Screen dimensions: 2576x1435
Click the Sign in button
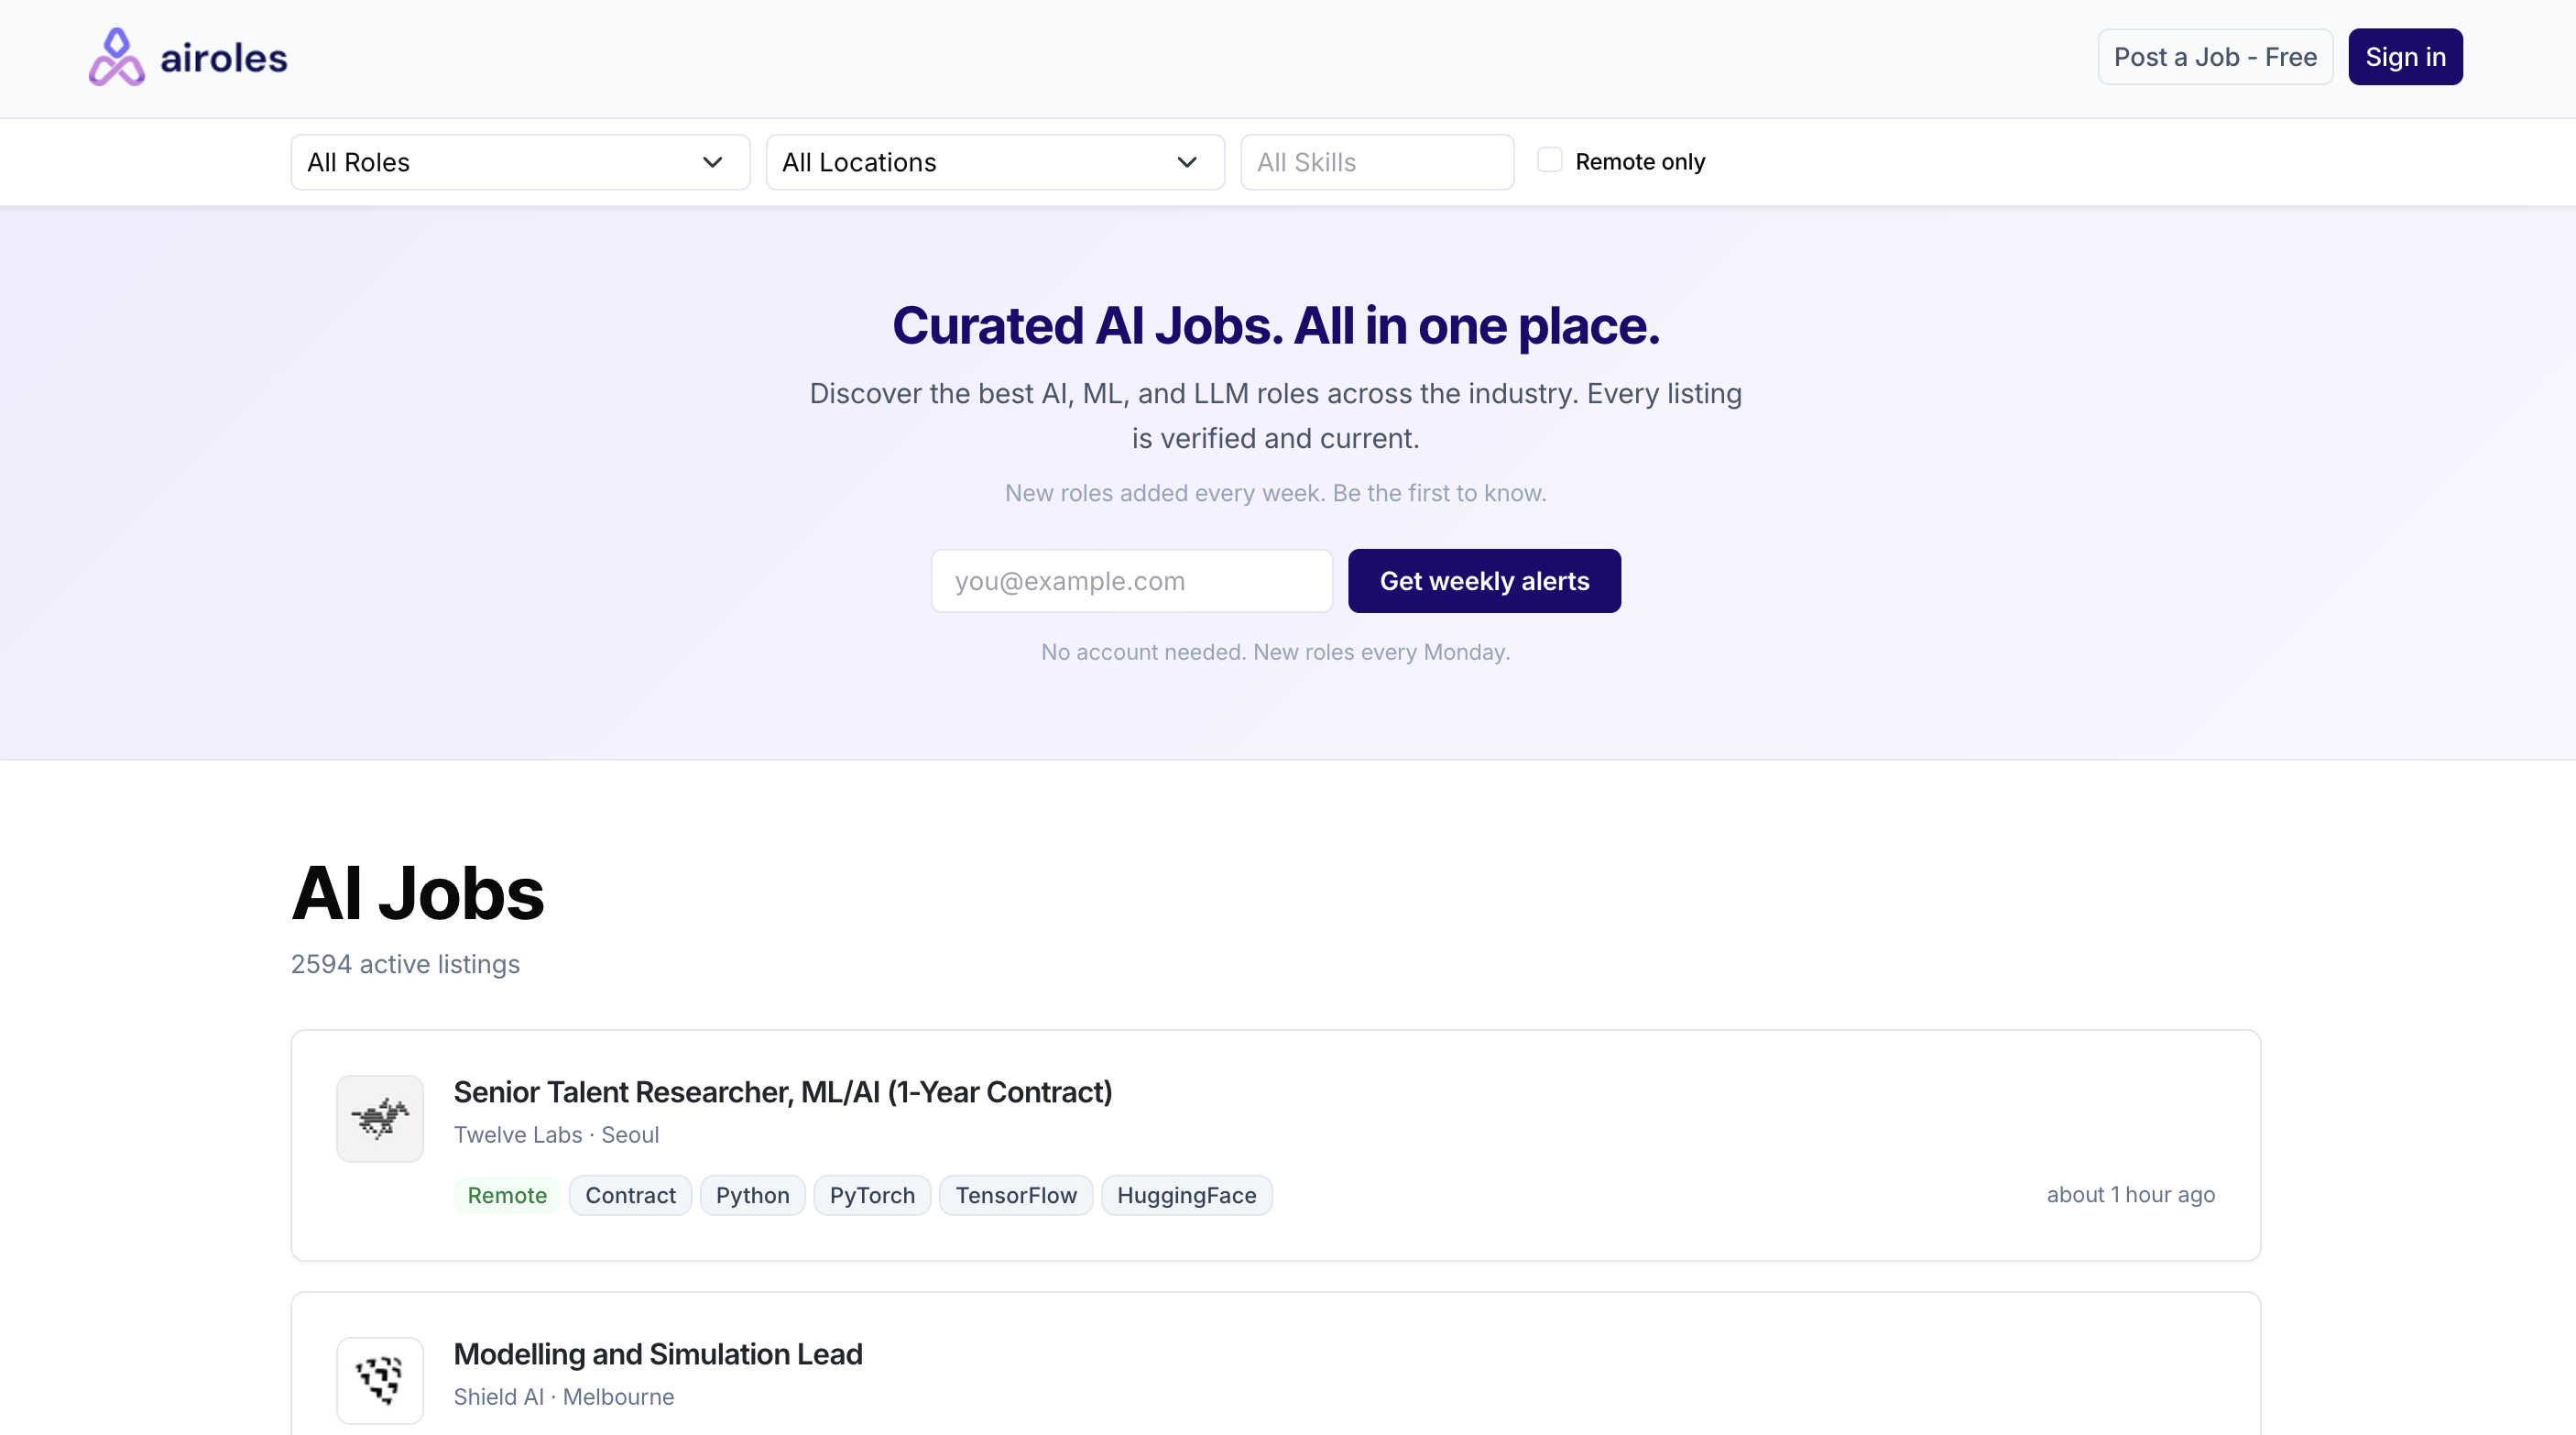(x=2405, y=57)
